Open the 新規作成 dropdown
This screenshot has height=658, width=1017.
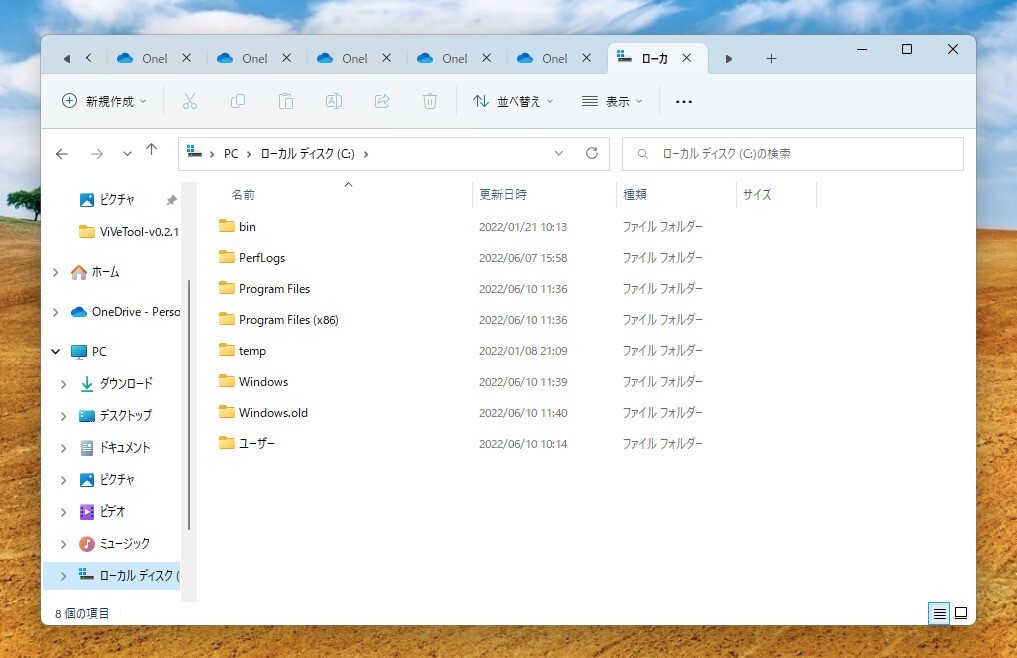[x=104, y=101]
